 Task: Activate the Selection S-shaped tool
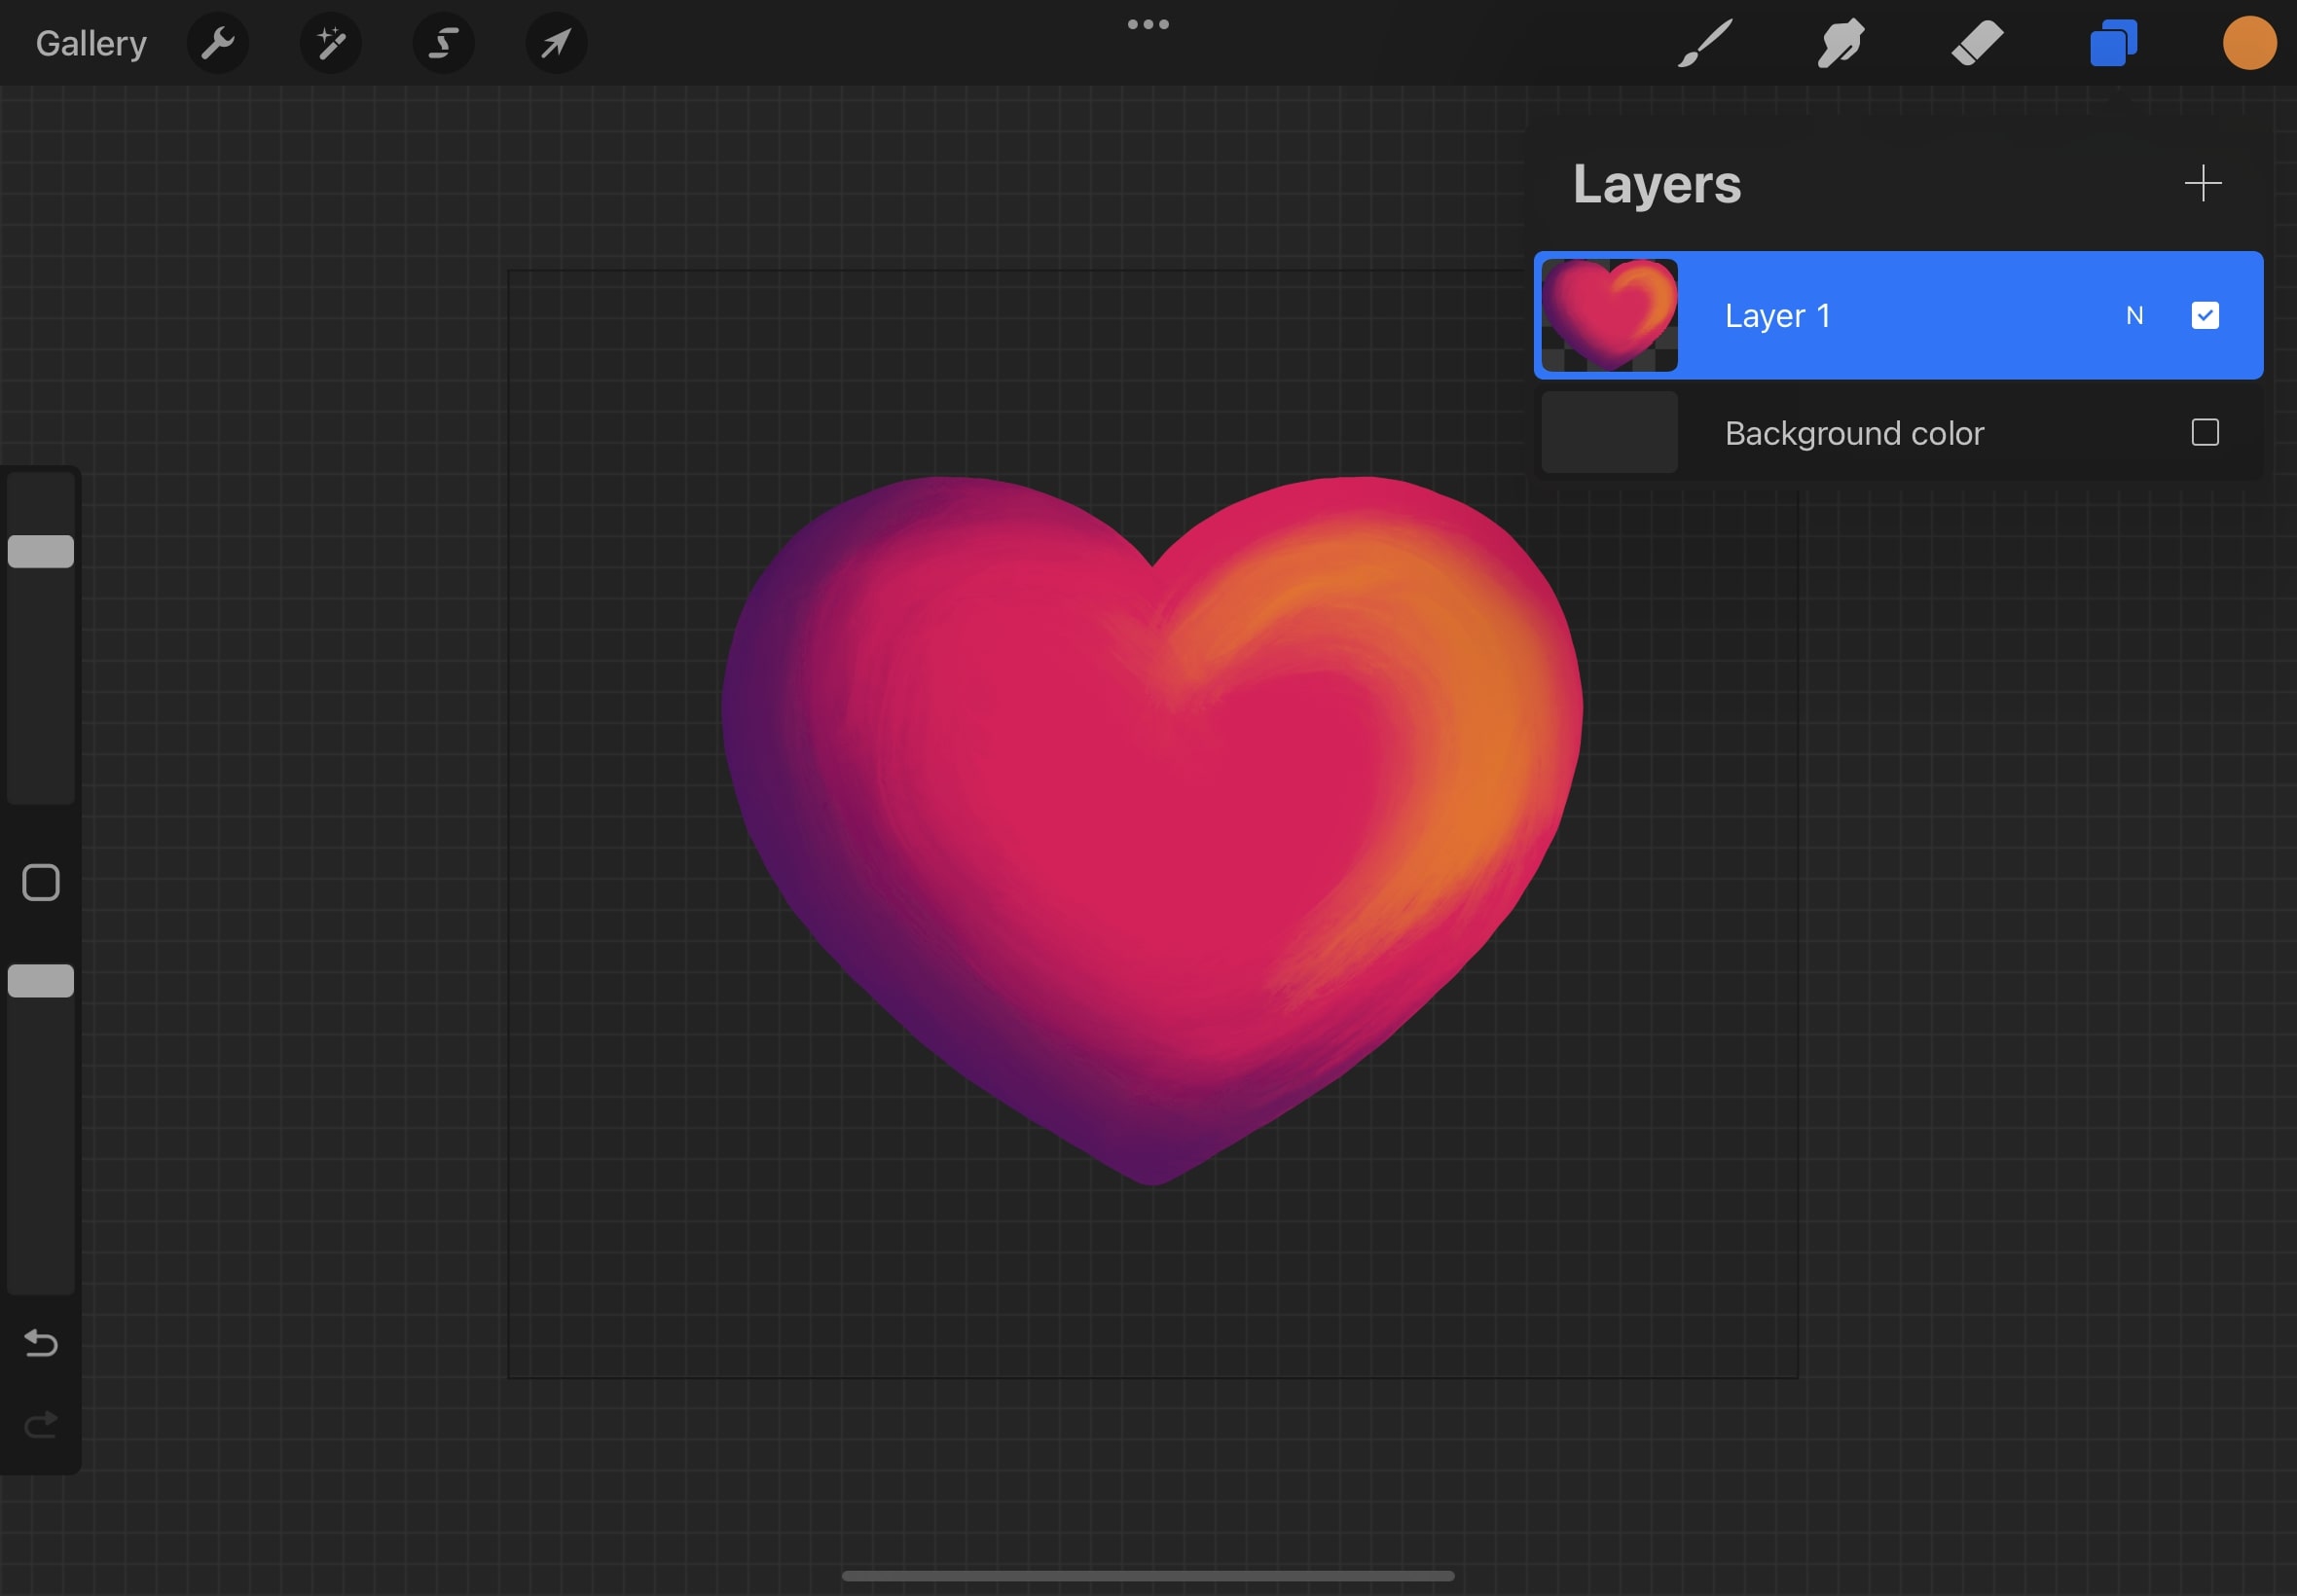pyautogui.click(x=443, y=43)
